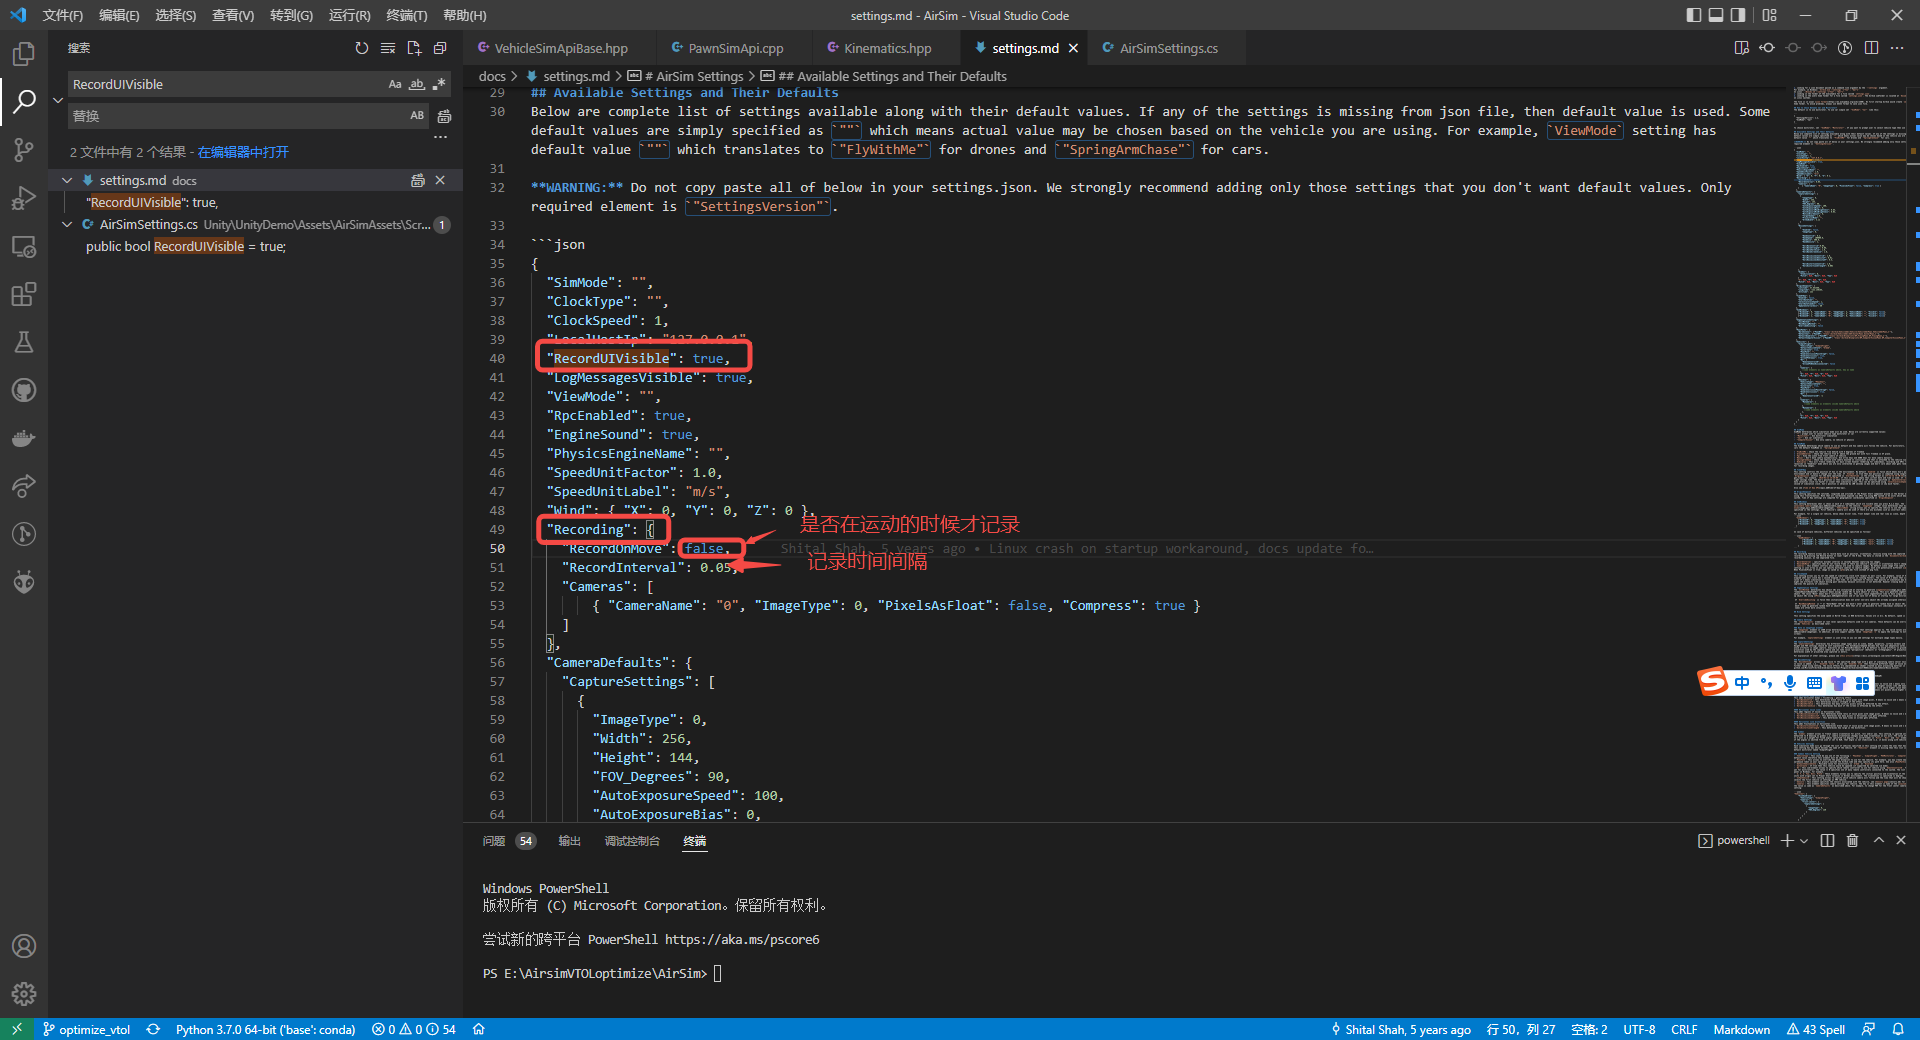Viewport: 1920px width, 1040px height.
Task: Switch to Kinematics.hpp tab
Action: click(x=887, y=48)
